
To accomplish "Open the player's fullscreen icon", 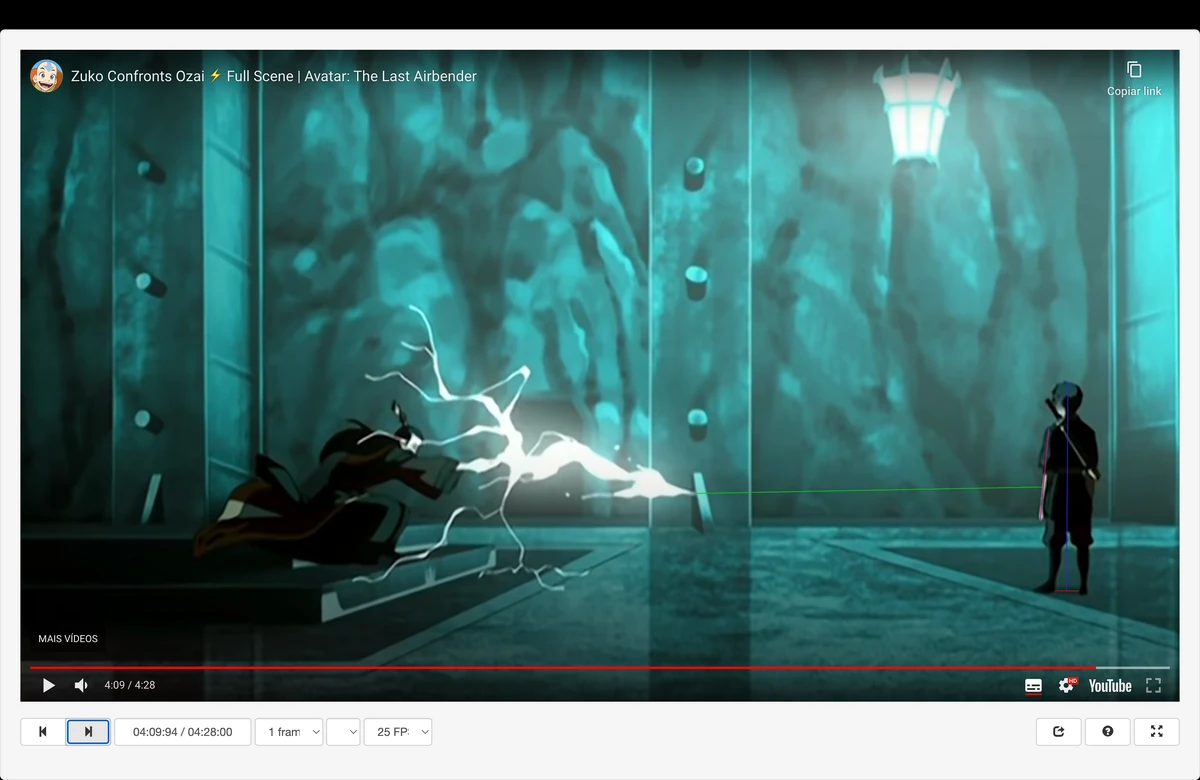I will pyautogui.click(x=1152, y=685).
